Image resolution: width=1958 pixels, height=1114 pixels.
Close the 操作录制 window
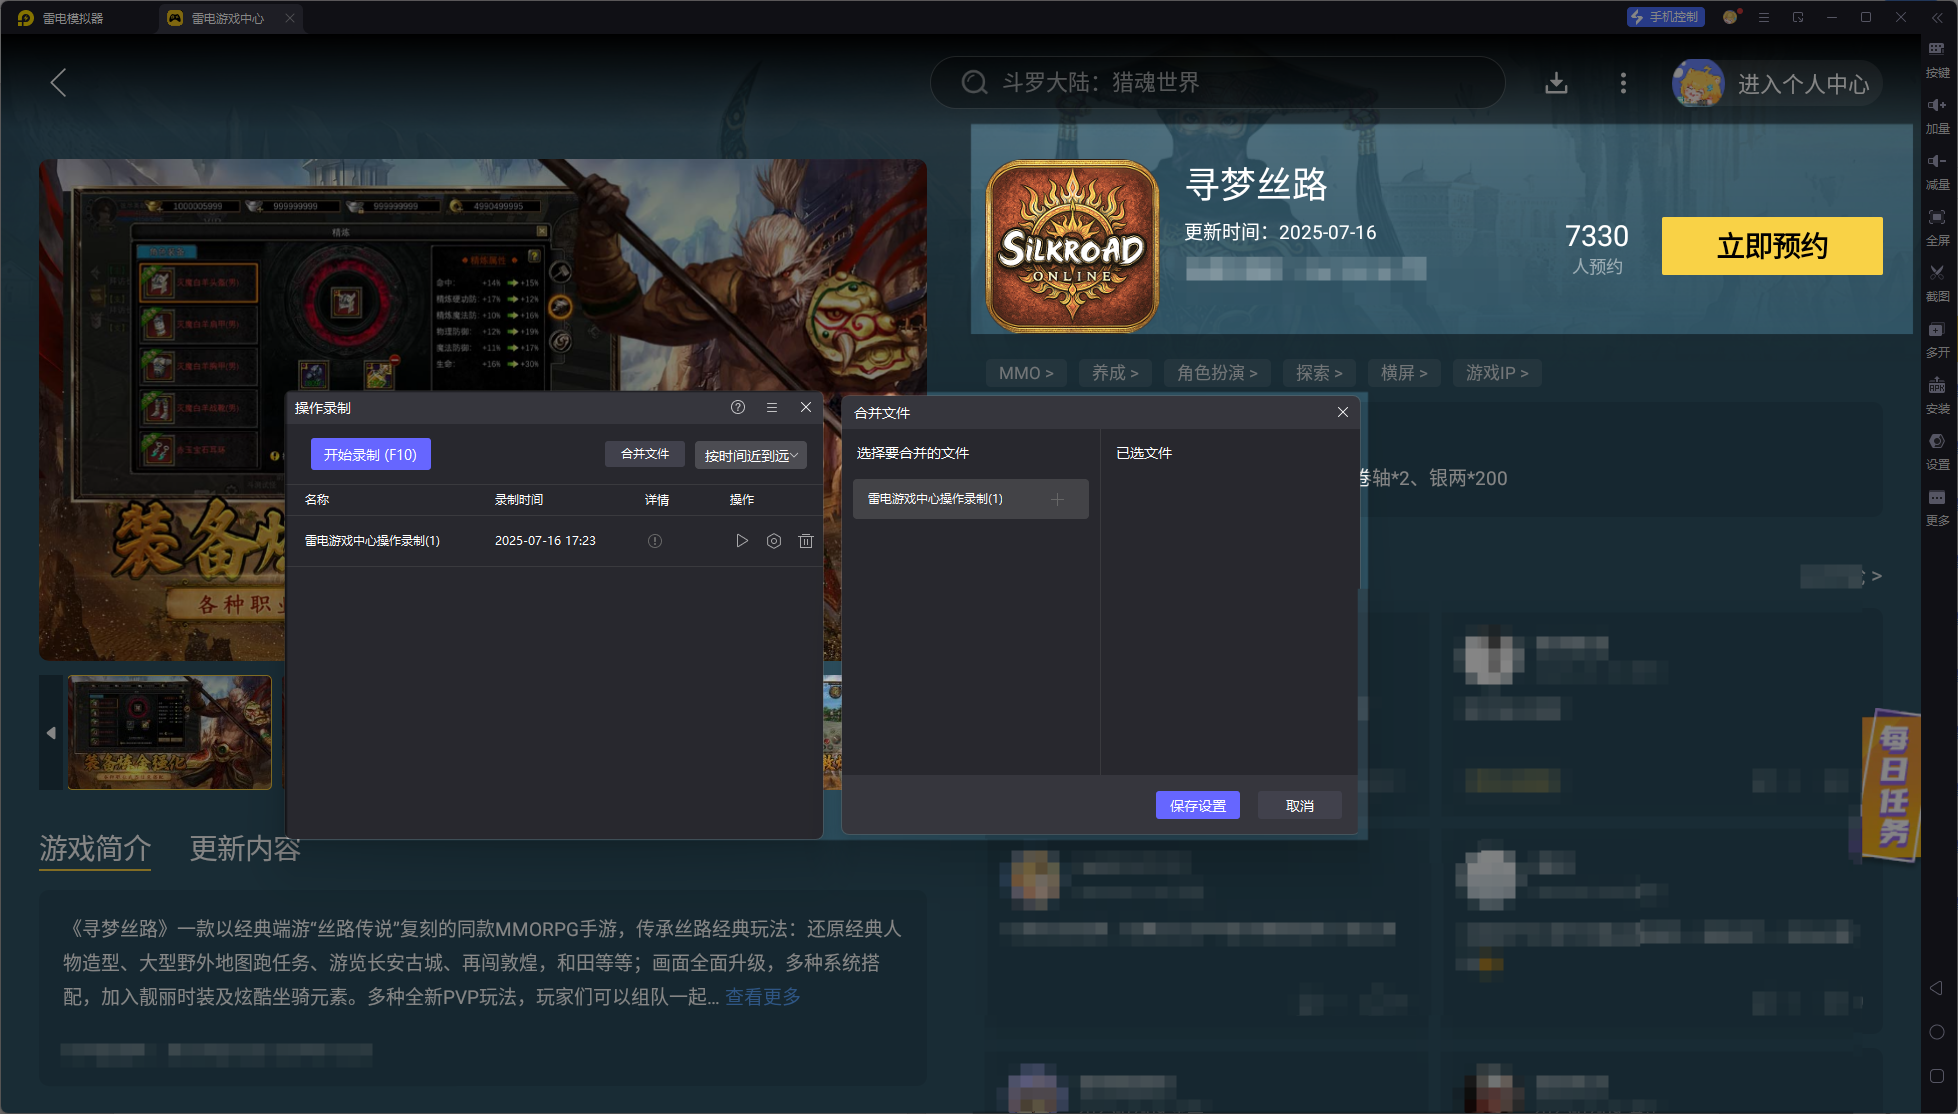[806, 407]
